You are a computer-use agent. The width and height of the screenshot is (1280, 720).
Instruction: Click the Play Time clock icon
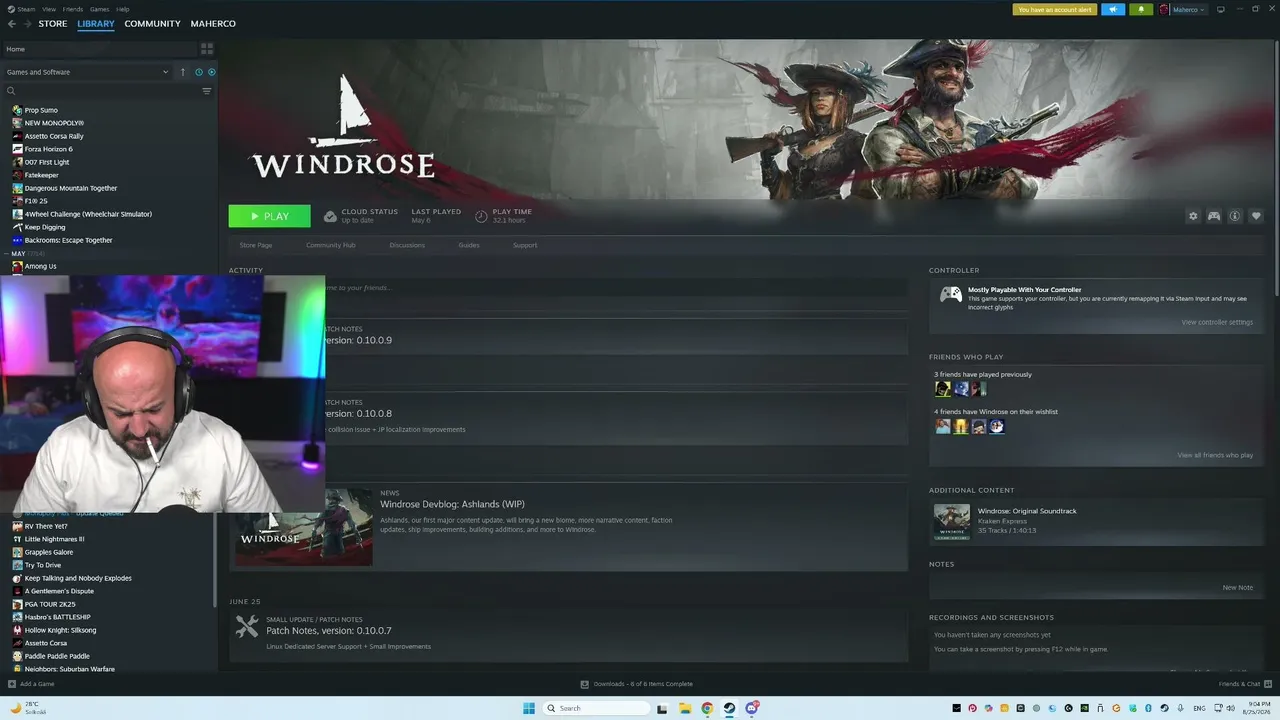[481, 216]
